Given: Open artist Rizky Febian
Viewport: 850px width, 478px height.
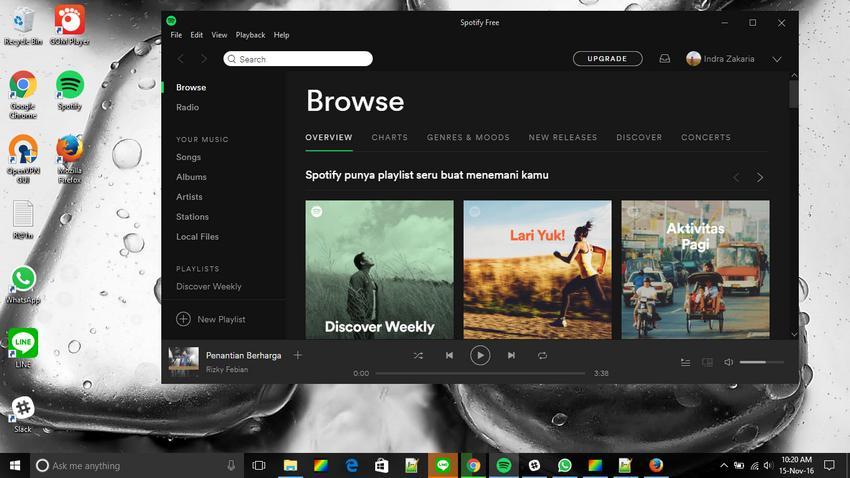Looking at the screenshot, I should (x=227, y=370).
